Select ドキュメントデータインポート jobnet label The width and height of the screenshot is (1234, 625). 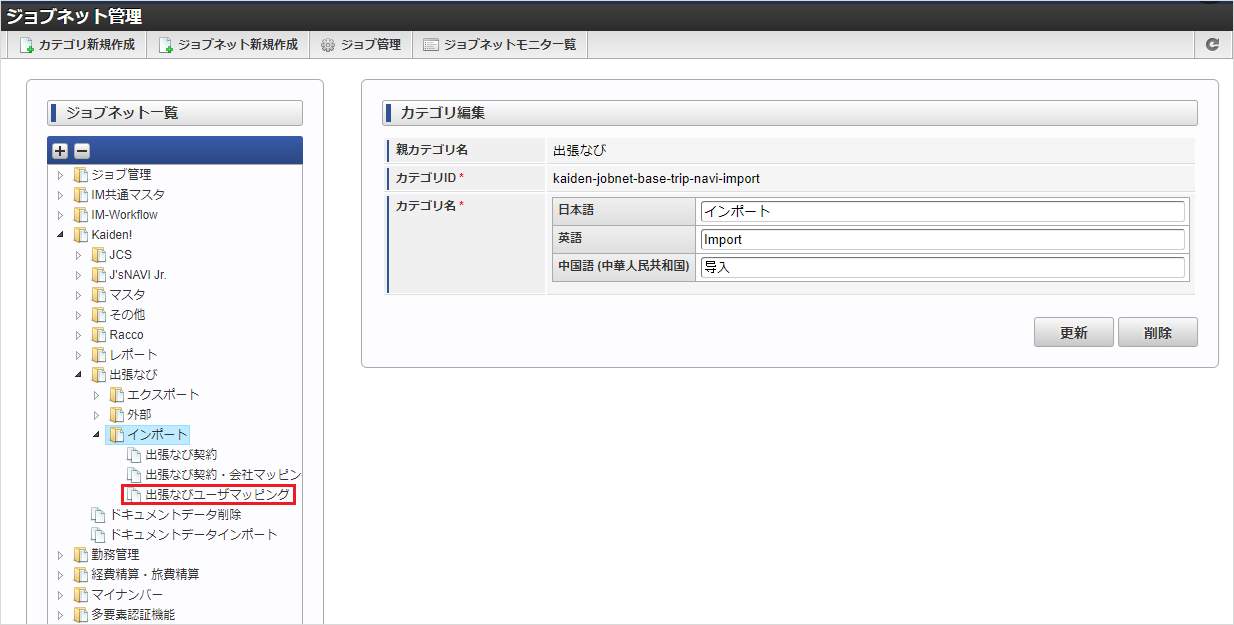point(193,535)
